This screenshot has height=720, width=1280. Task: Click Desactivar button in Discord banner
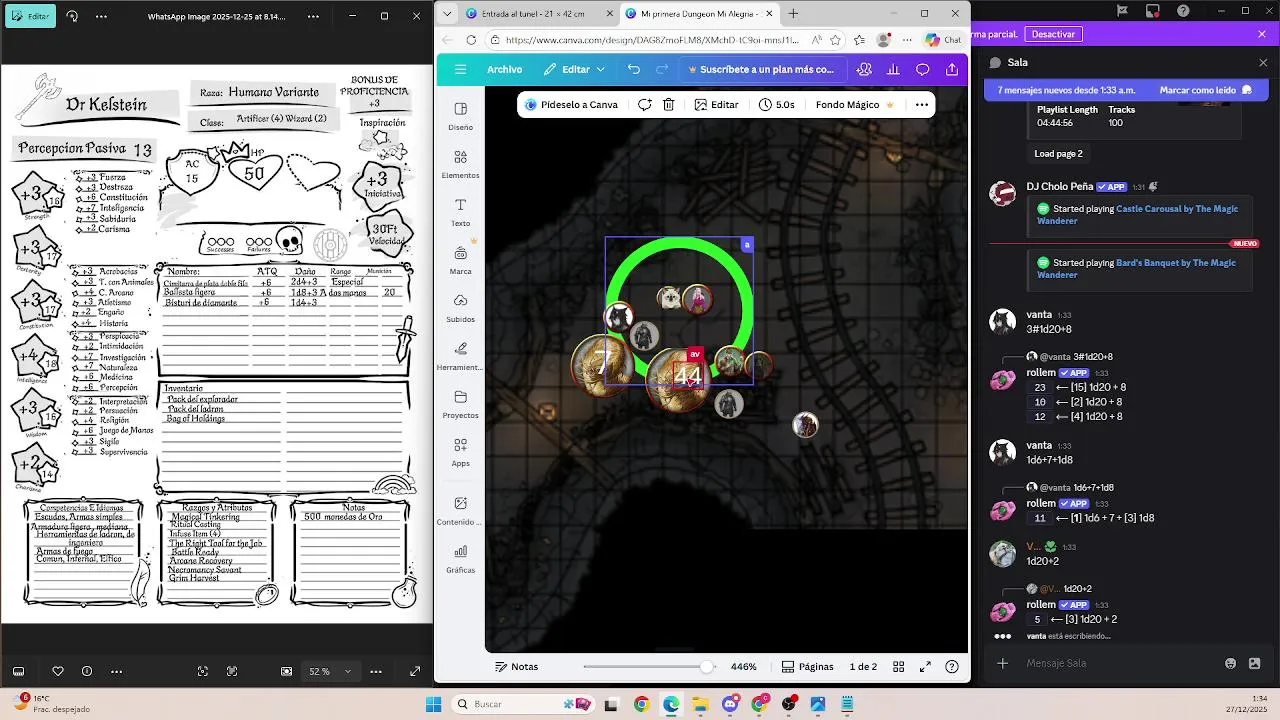click(x=1053, y=34)
